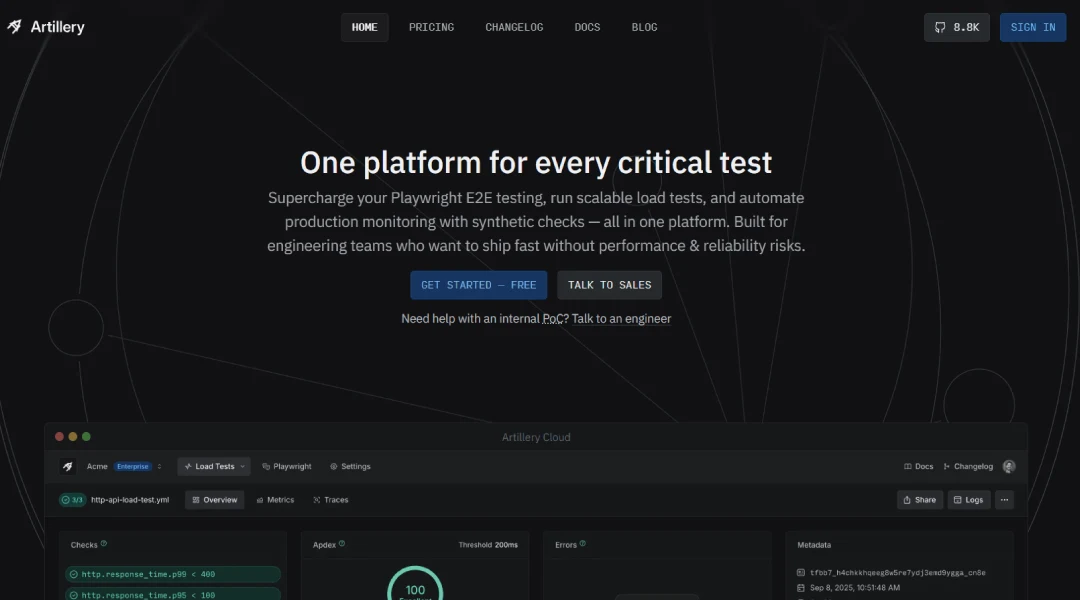Select the Traces tab
The height and width of the screenshot is (600, 1080).
[331, 499]
